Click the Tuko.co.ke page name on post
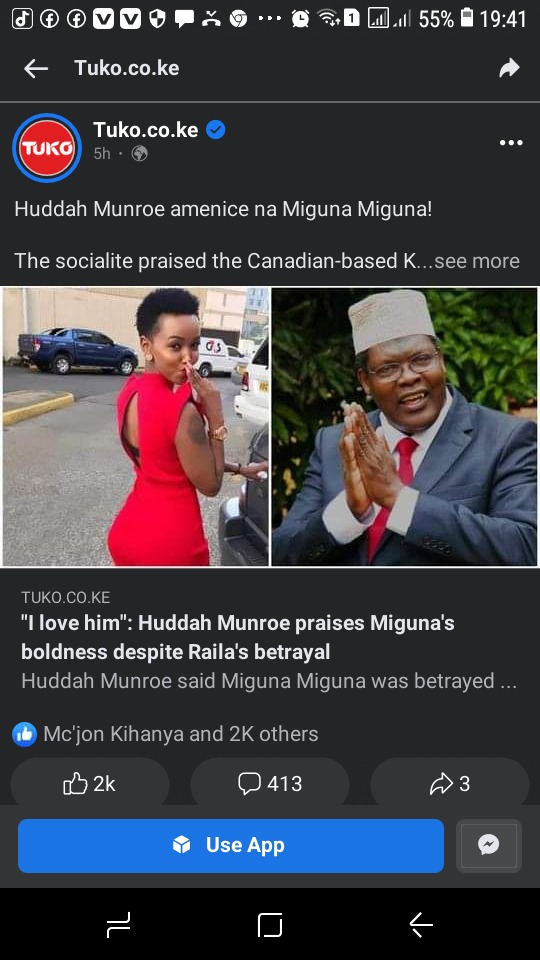The image size is (540, 960). pos(146,130)
